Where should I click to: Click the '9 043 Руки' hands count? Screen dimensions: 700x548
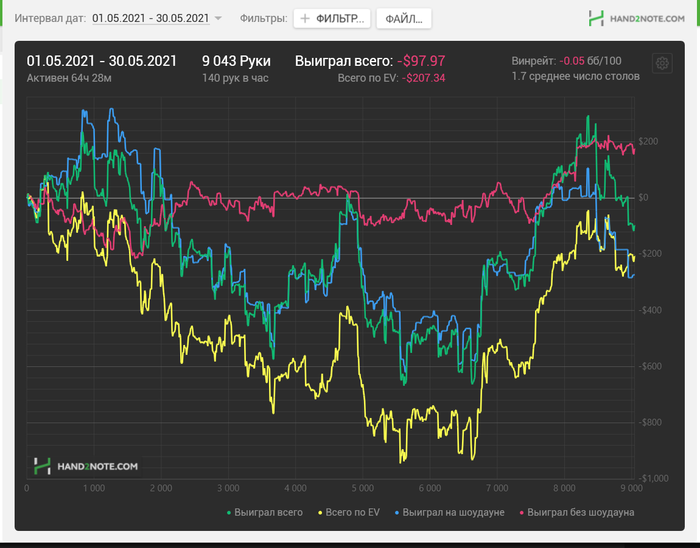(236, 61)
